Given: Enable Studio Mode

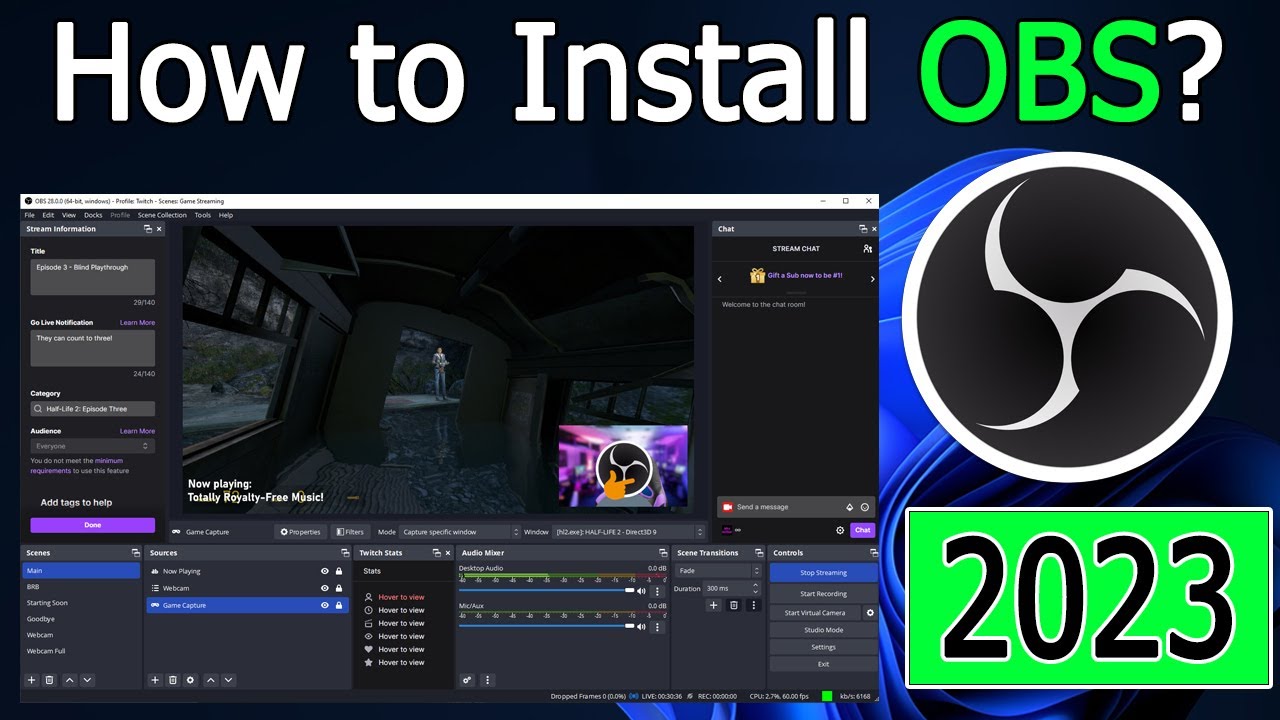Looking at the screenshot, I should [x=824, y=630].
